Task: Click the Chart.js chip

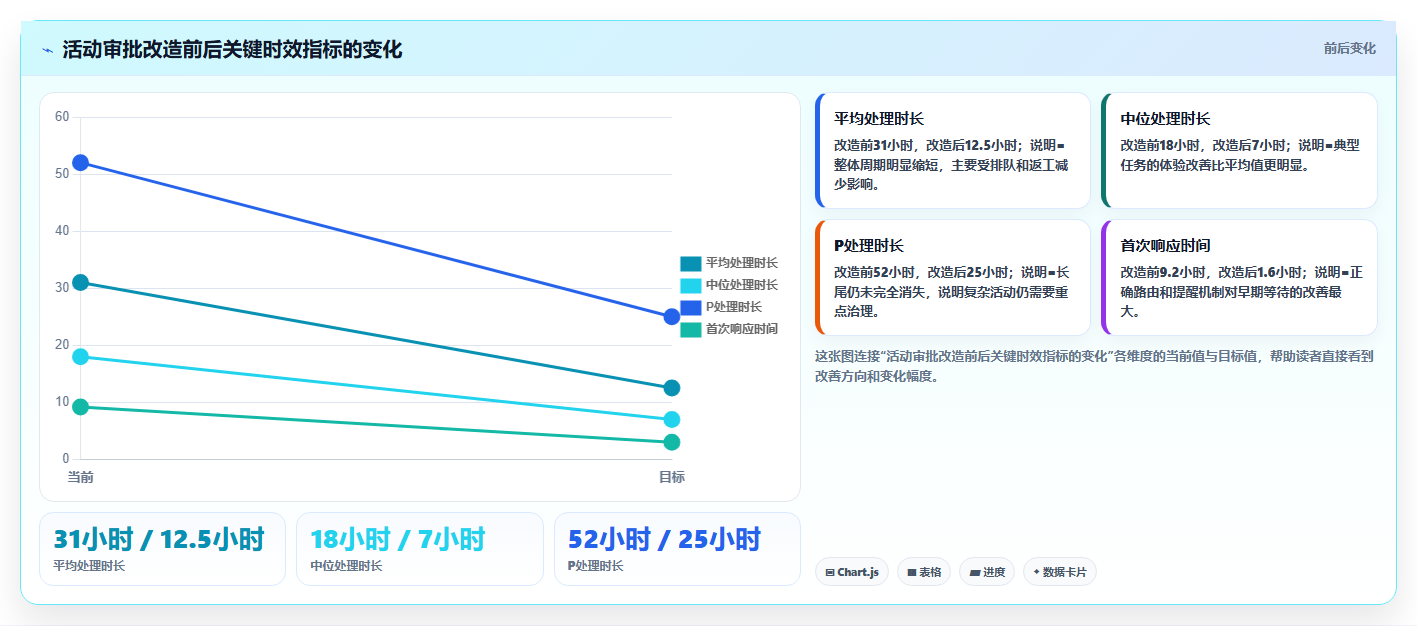Action: tap(852, 572)
